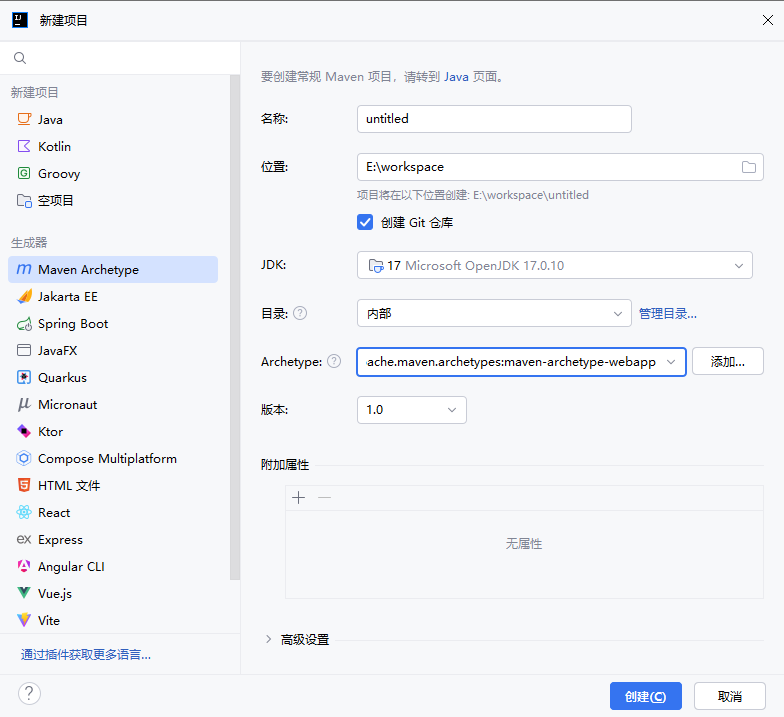Screen dimensions: 784x717
Task: Click the add property plus icon
Action: tap(298, 497)
